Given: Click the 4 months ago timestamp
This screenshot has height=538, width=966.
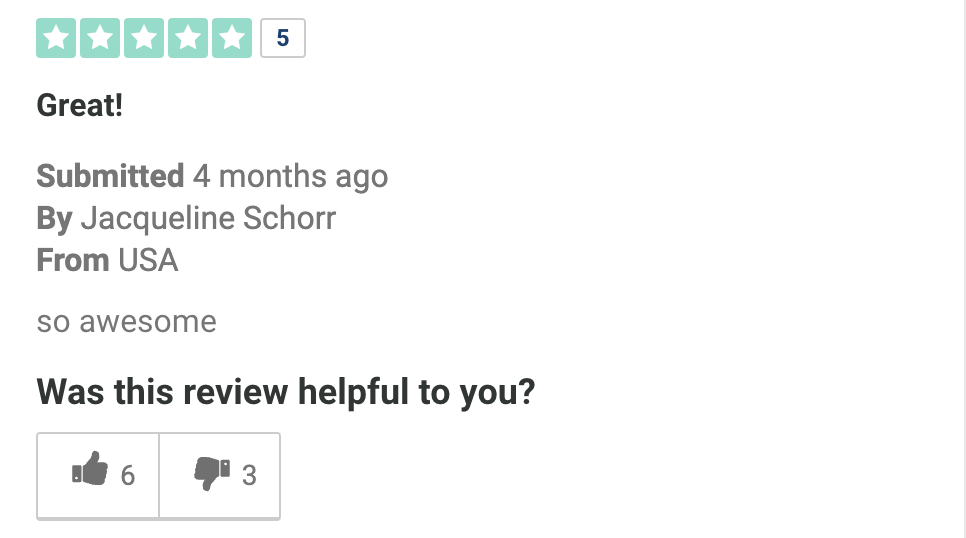Looking at the screenshot, I should [290, 177].
